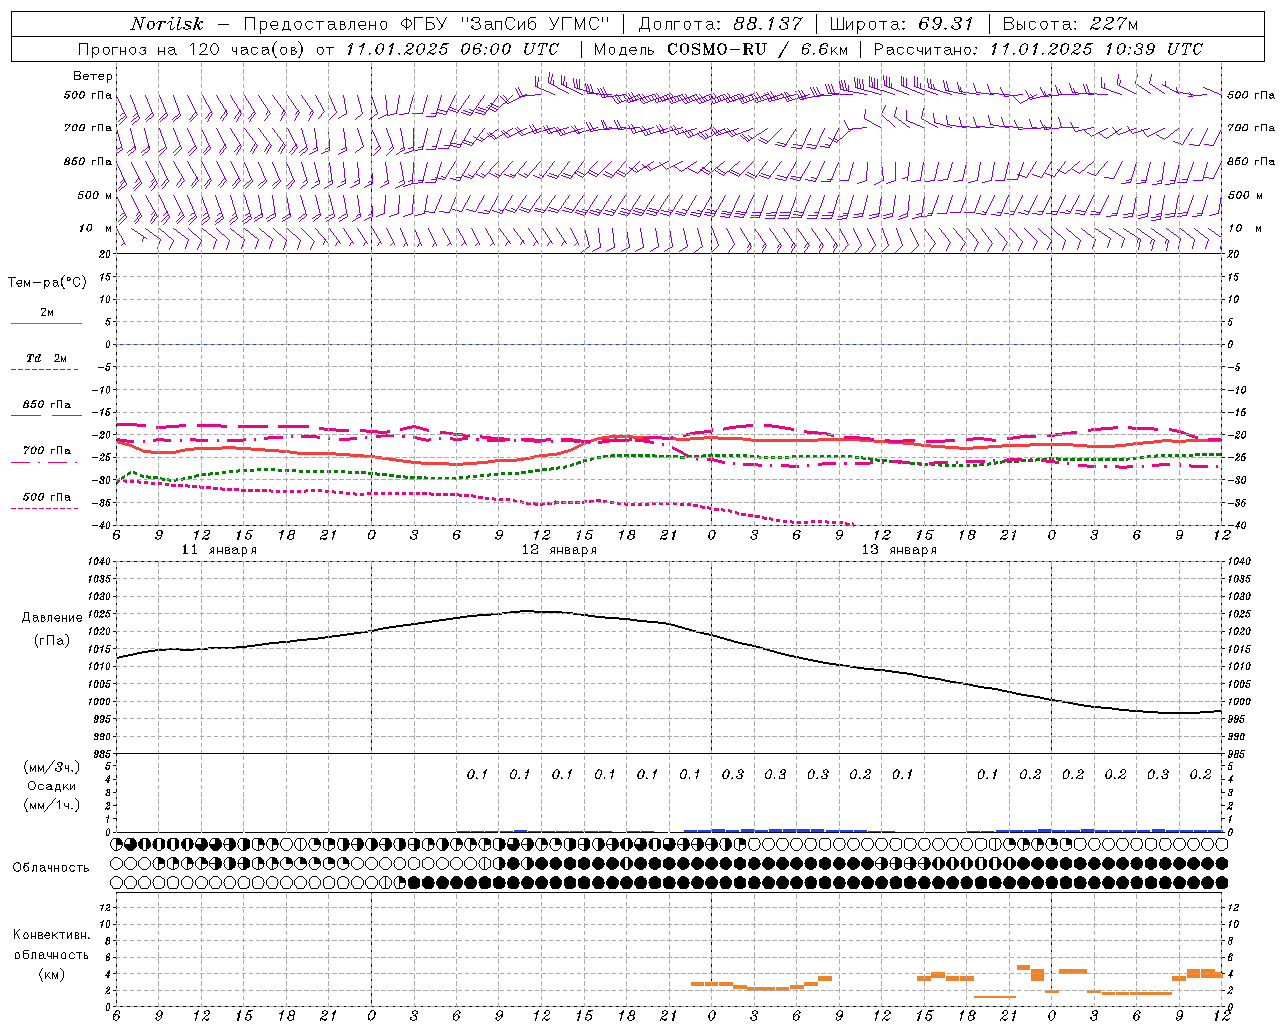The width and height of the screenshot is (1280, 1024).
Task: Click the 'Высота: 227м' header field
Action: 1070,24
